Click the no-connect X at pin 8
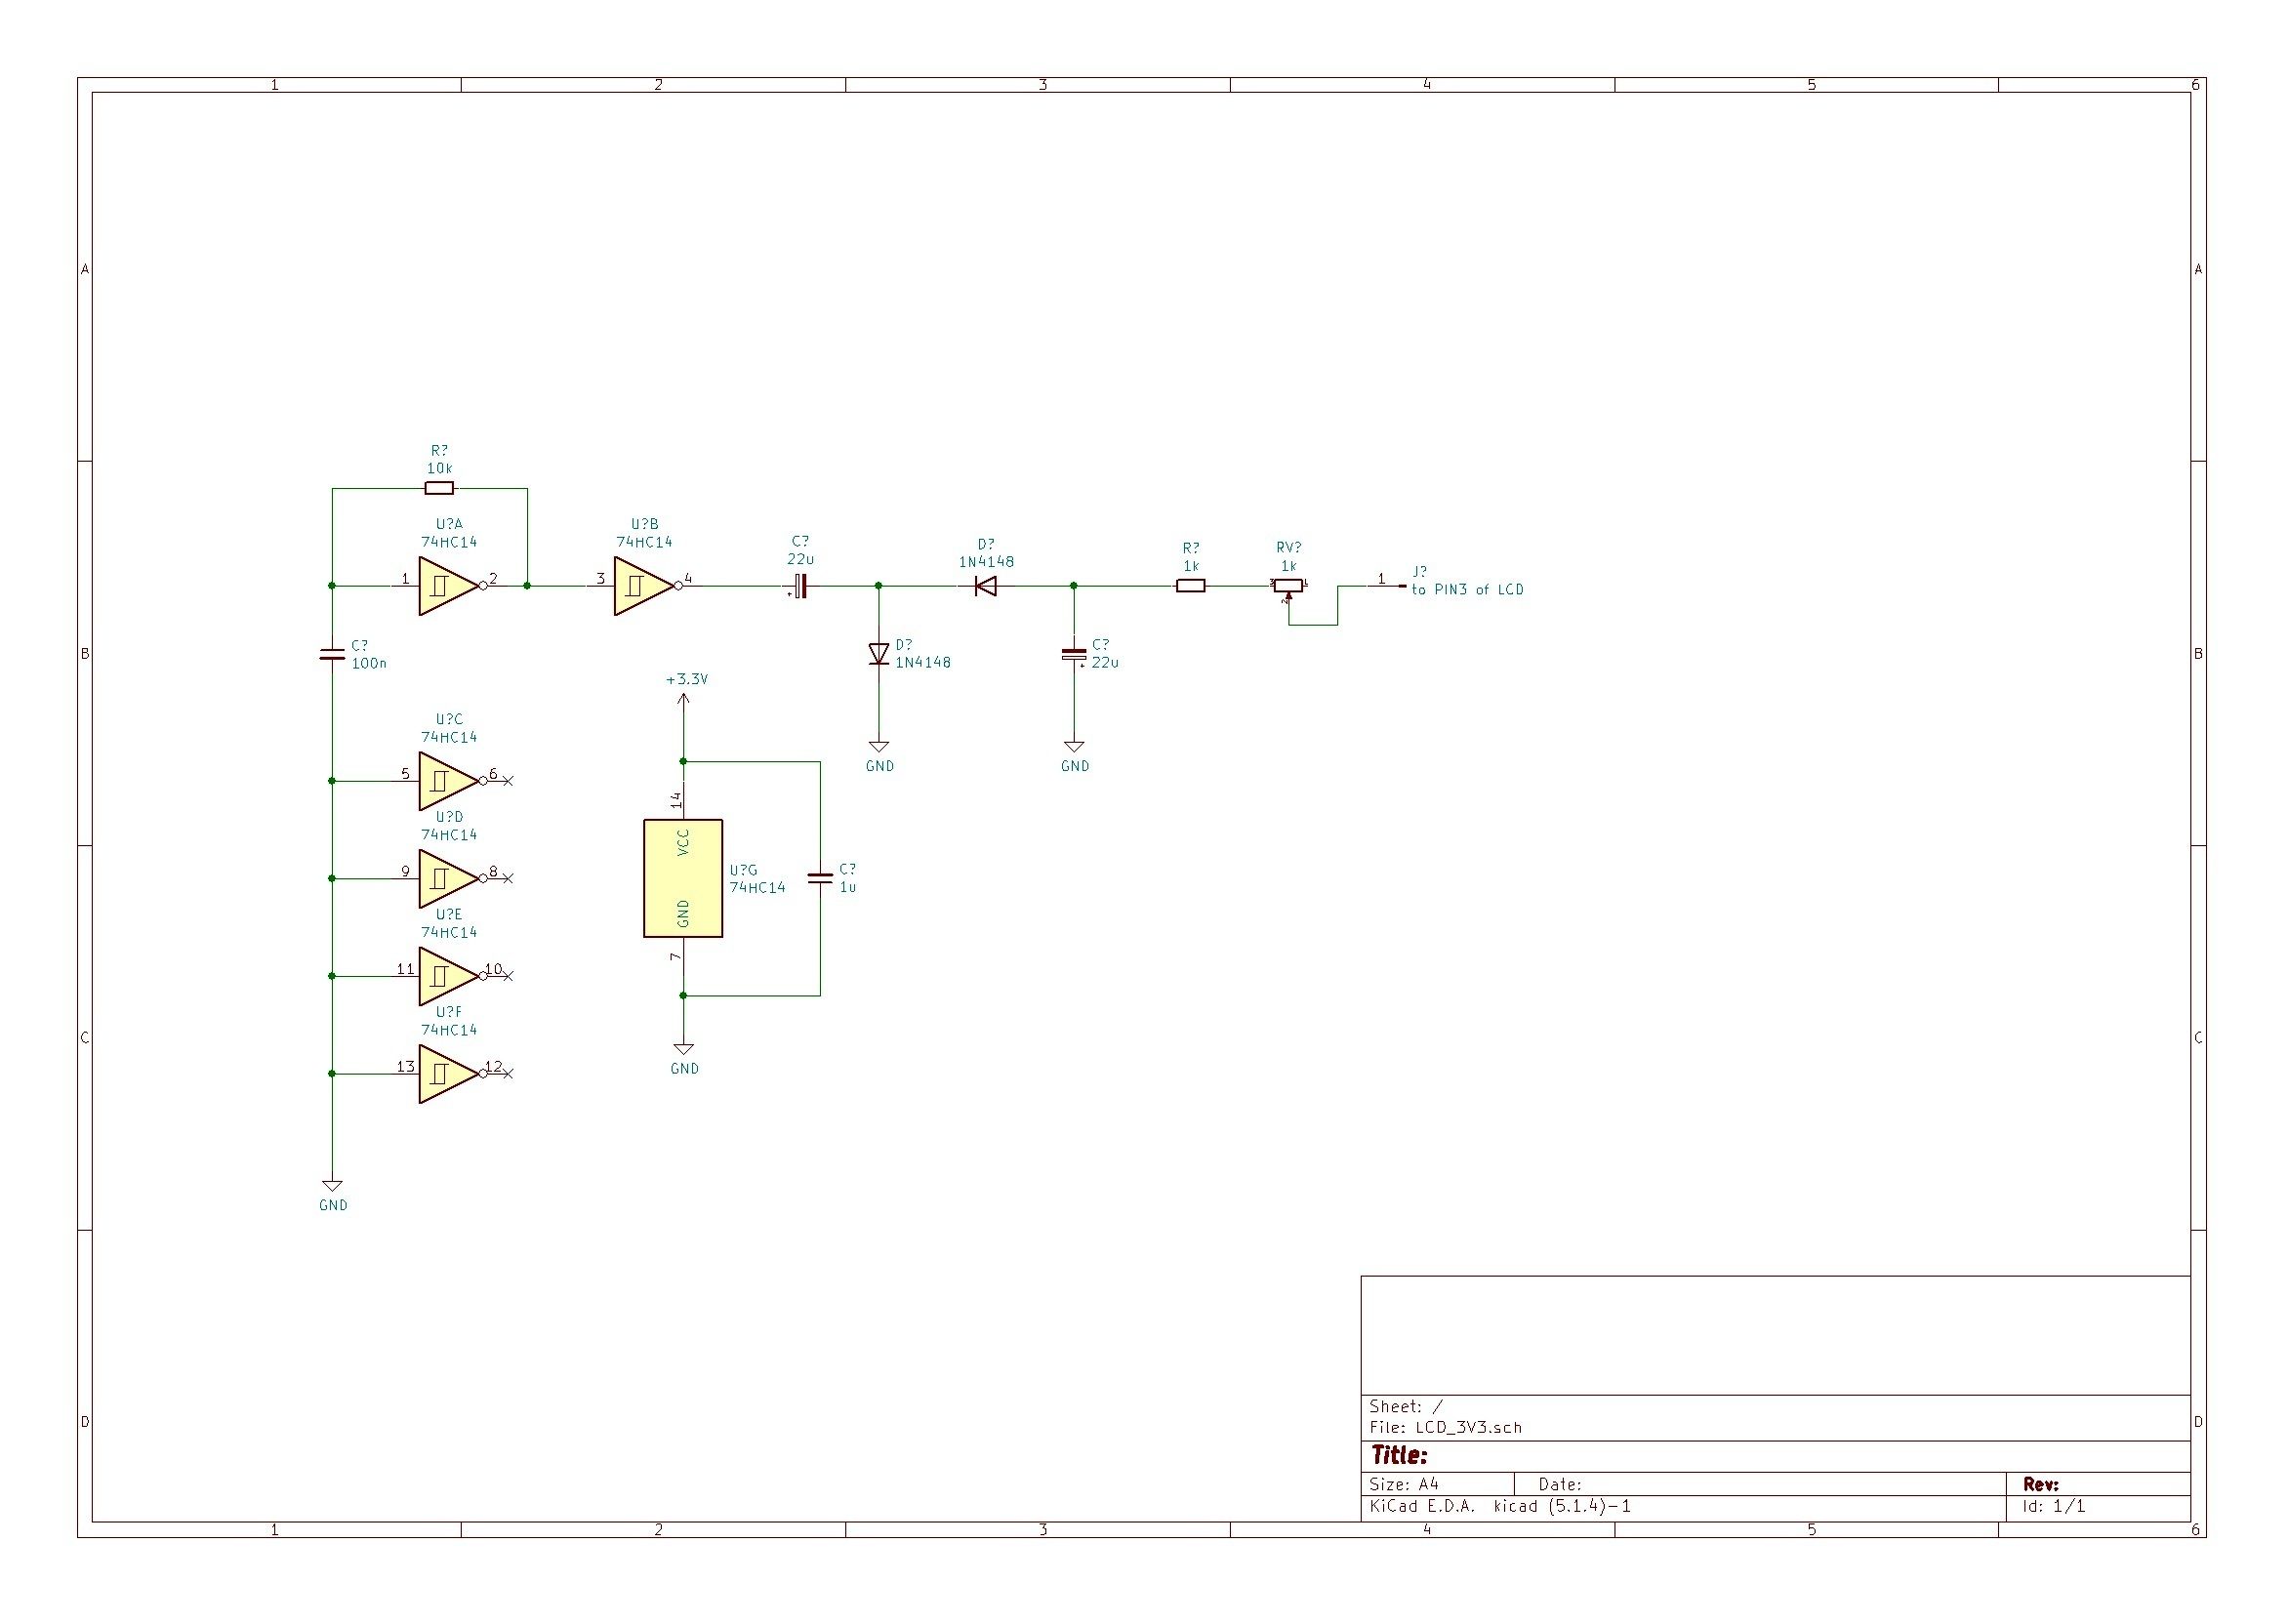2288x1624 pixels. coord(508,878)
